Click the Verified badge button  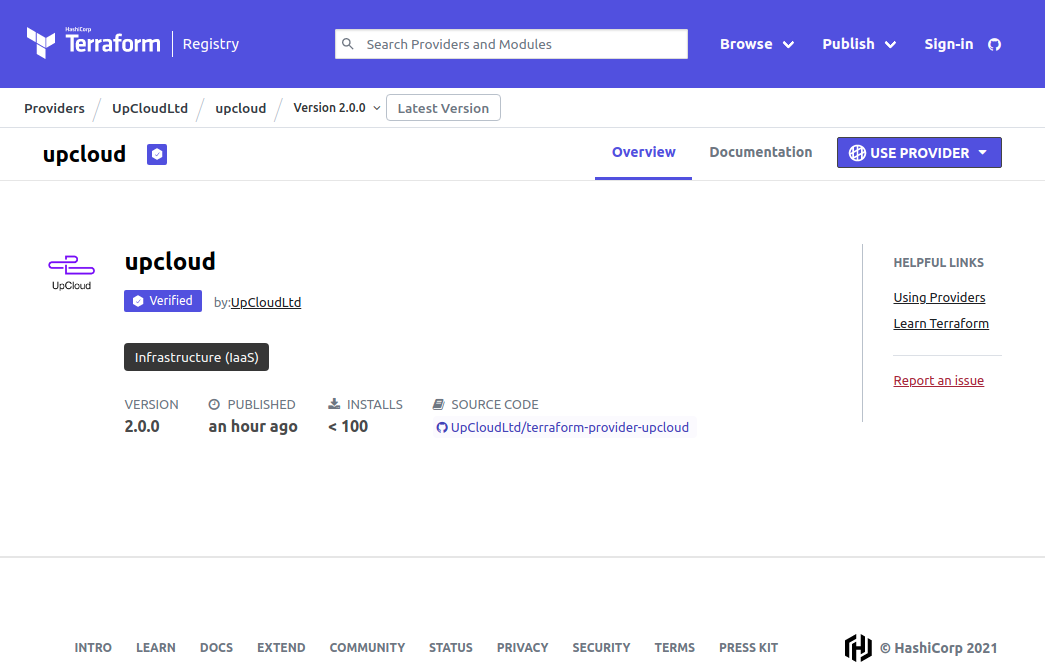click(163, 301)
